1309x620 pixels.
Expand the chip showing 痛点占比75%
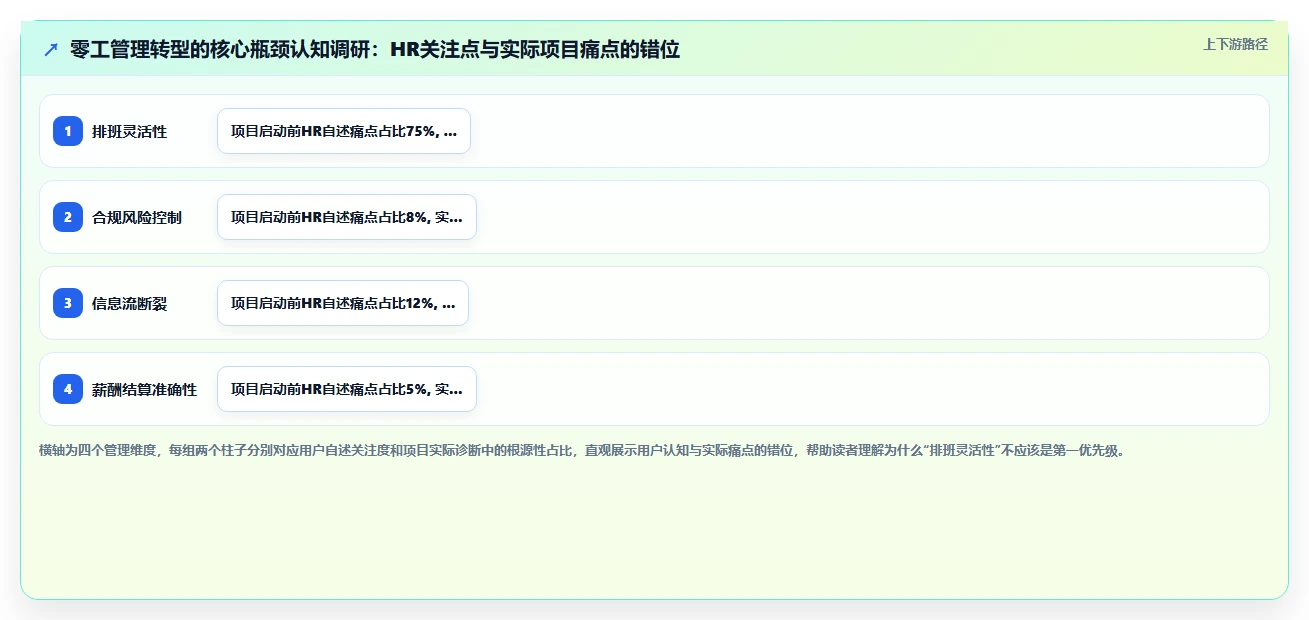[344, 131]
